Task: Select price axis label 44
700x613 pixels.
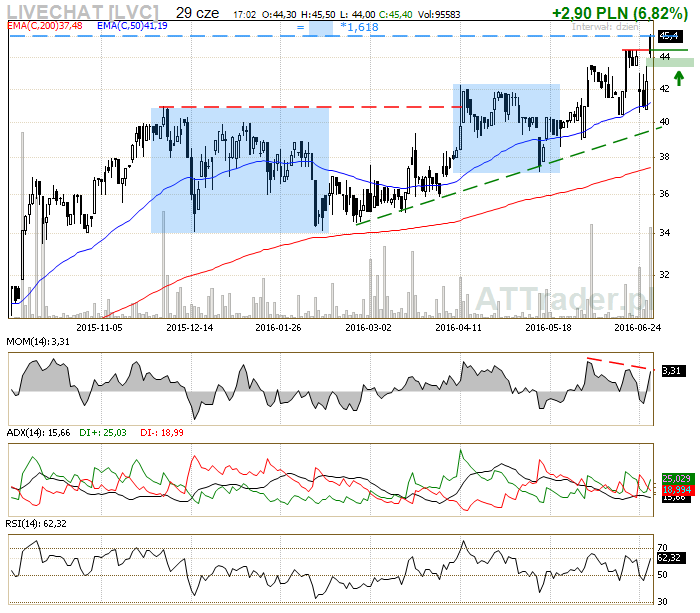Action: tap(665, 57)
